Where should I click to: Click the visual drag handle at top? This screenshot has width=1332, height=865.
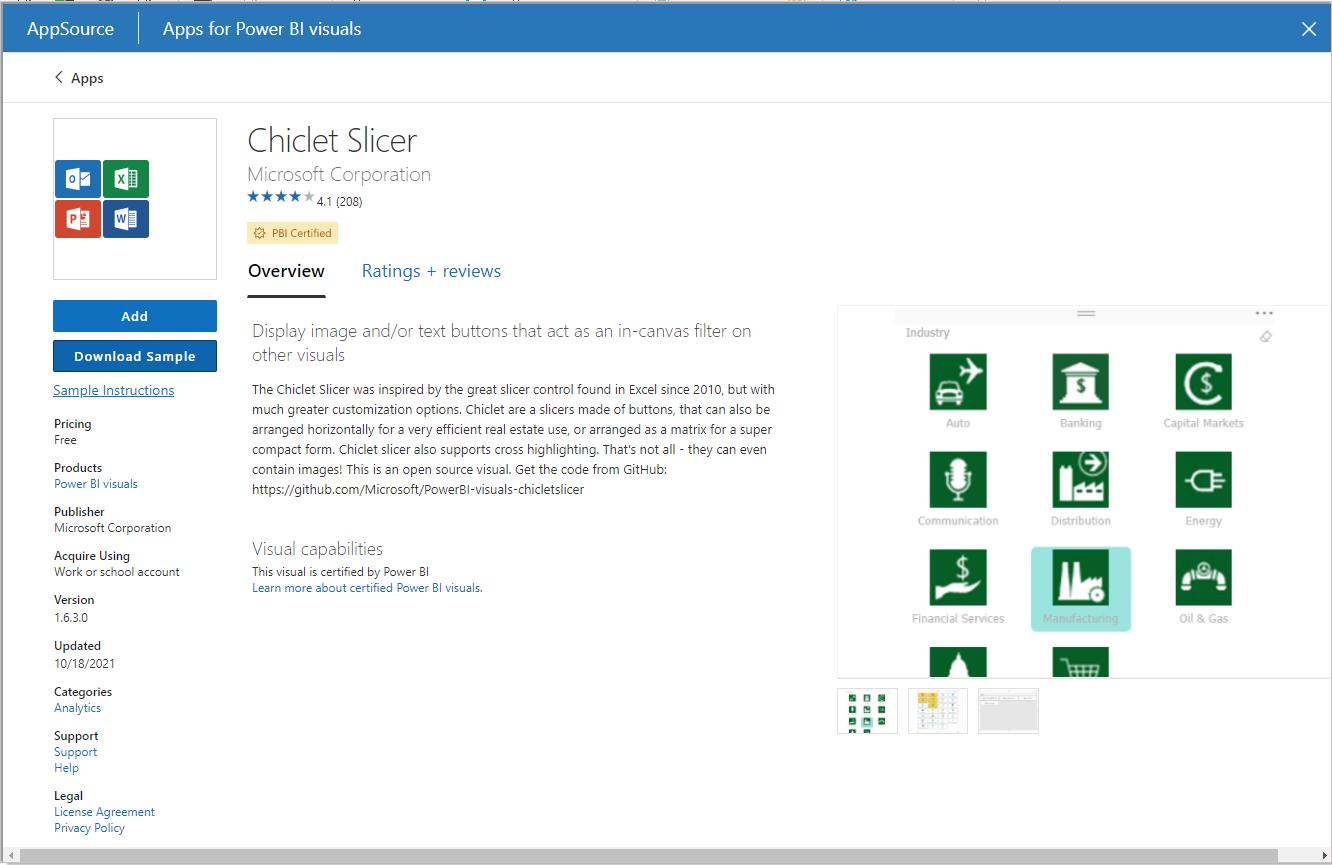pos(1086,314)
